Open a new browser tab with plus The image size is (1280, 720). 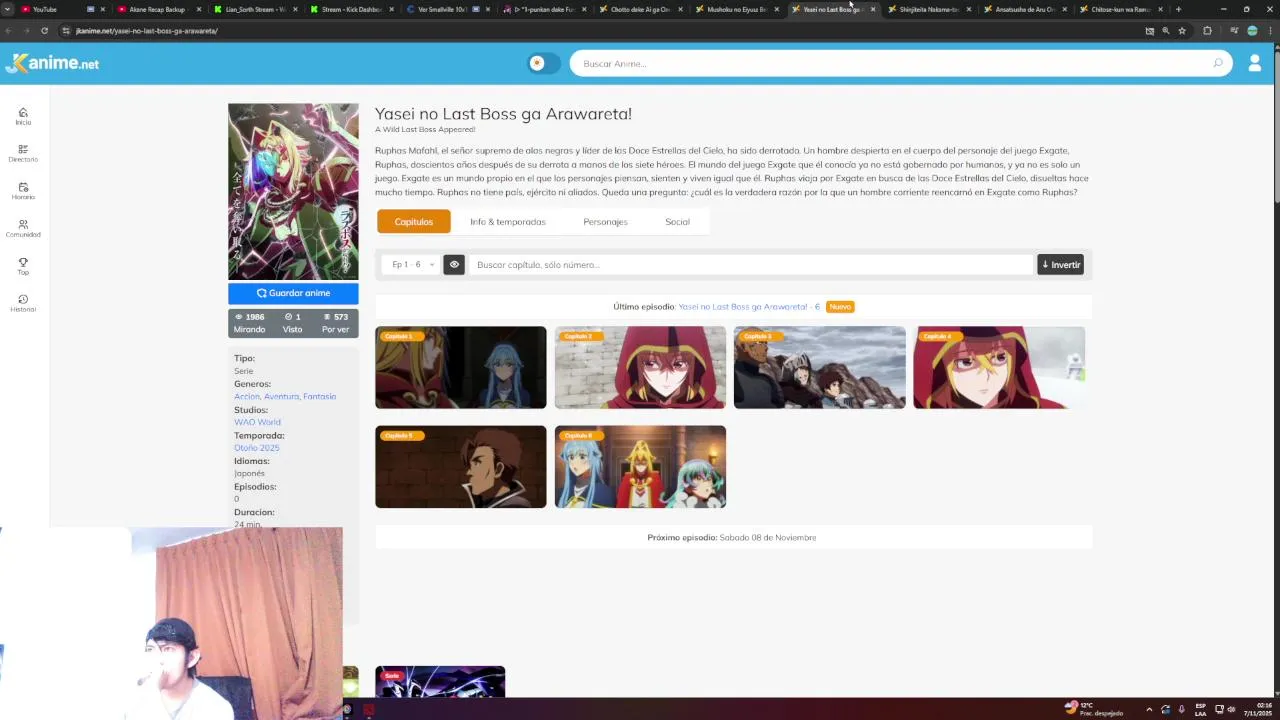(x=1178, y=9)
